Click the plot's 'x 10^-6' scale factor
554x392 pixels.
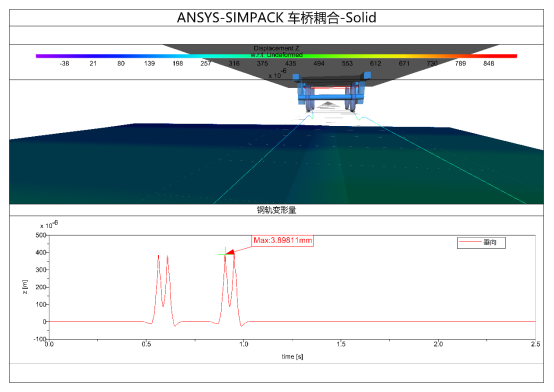[49, 225]
